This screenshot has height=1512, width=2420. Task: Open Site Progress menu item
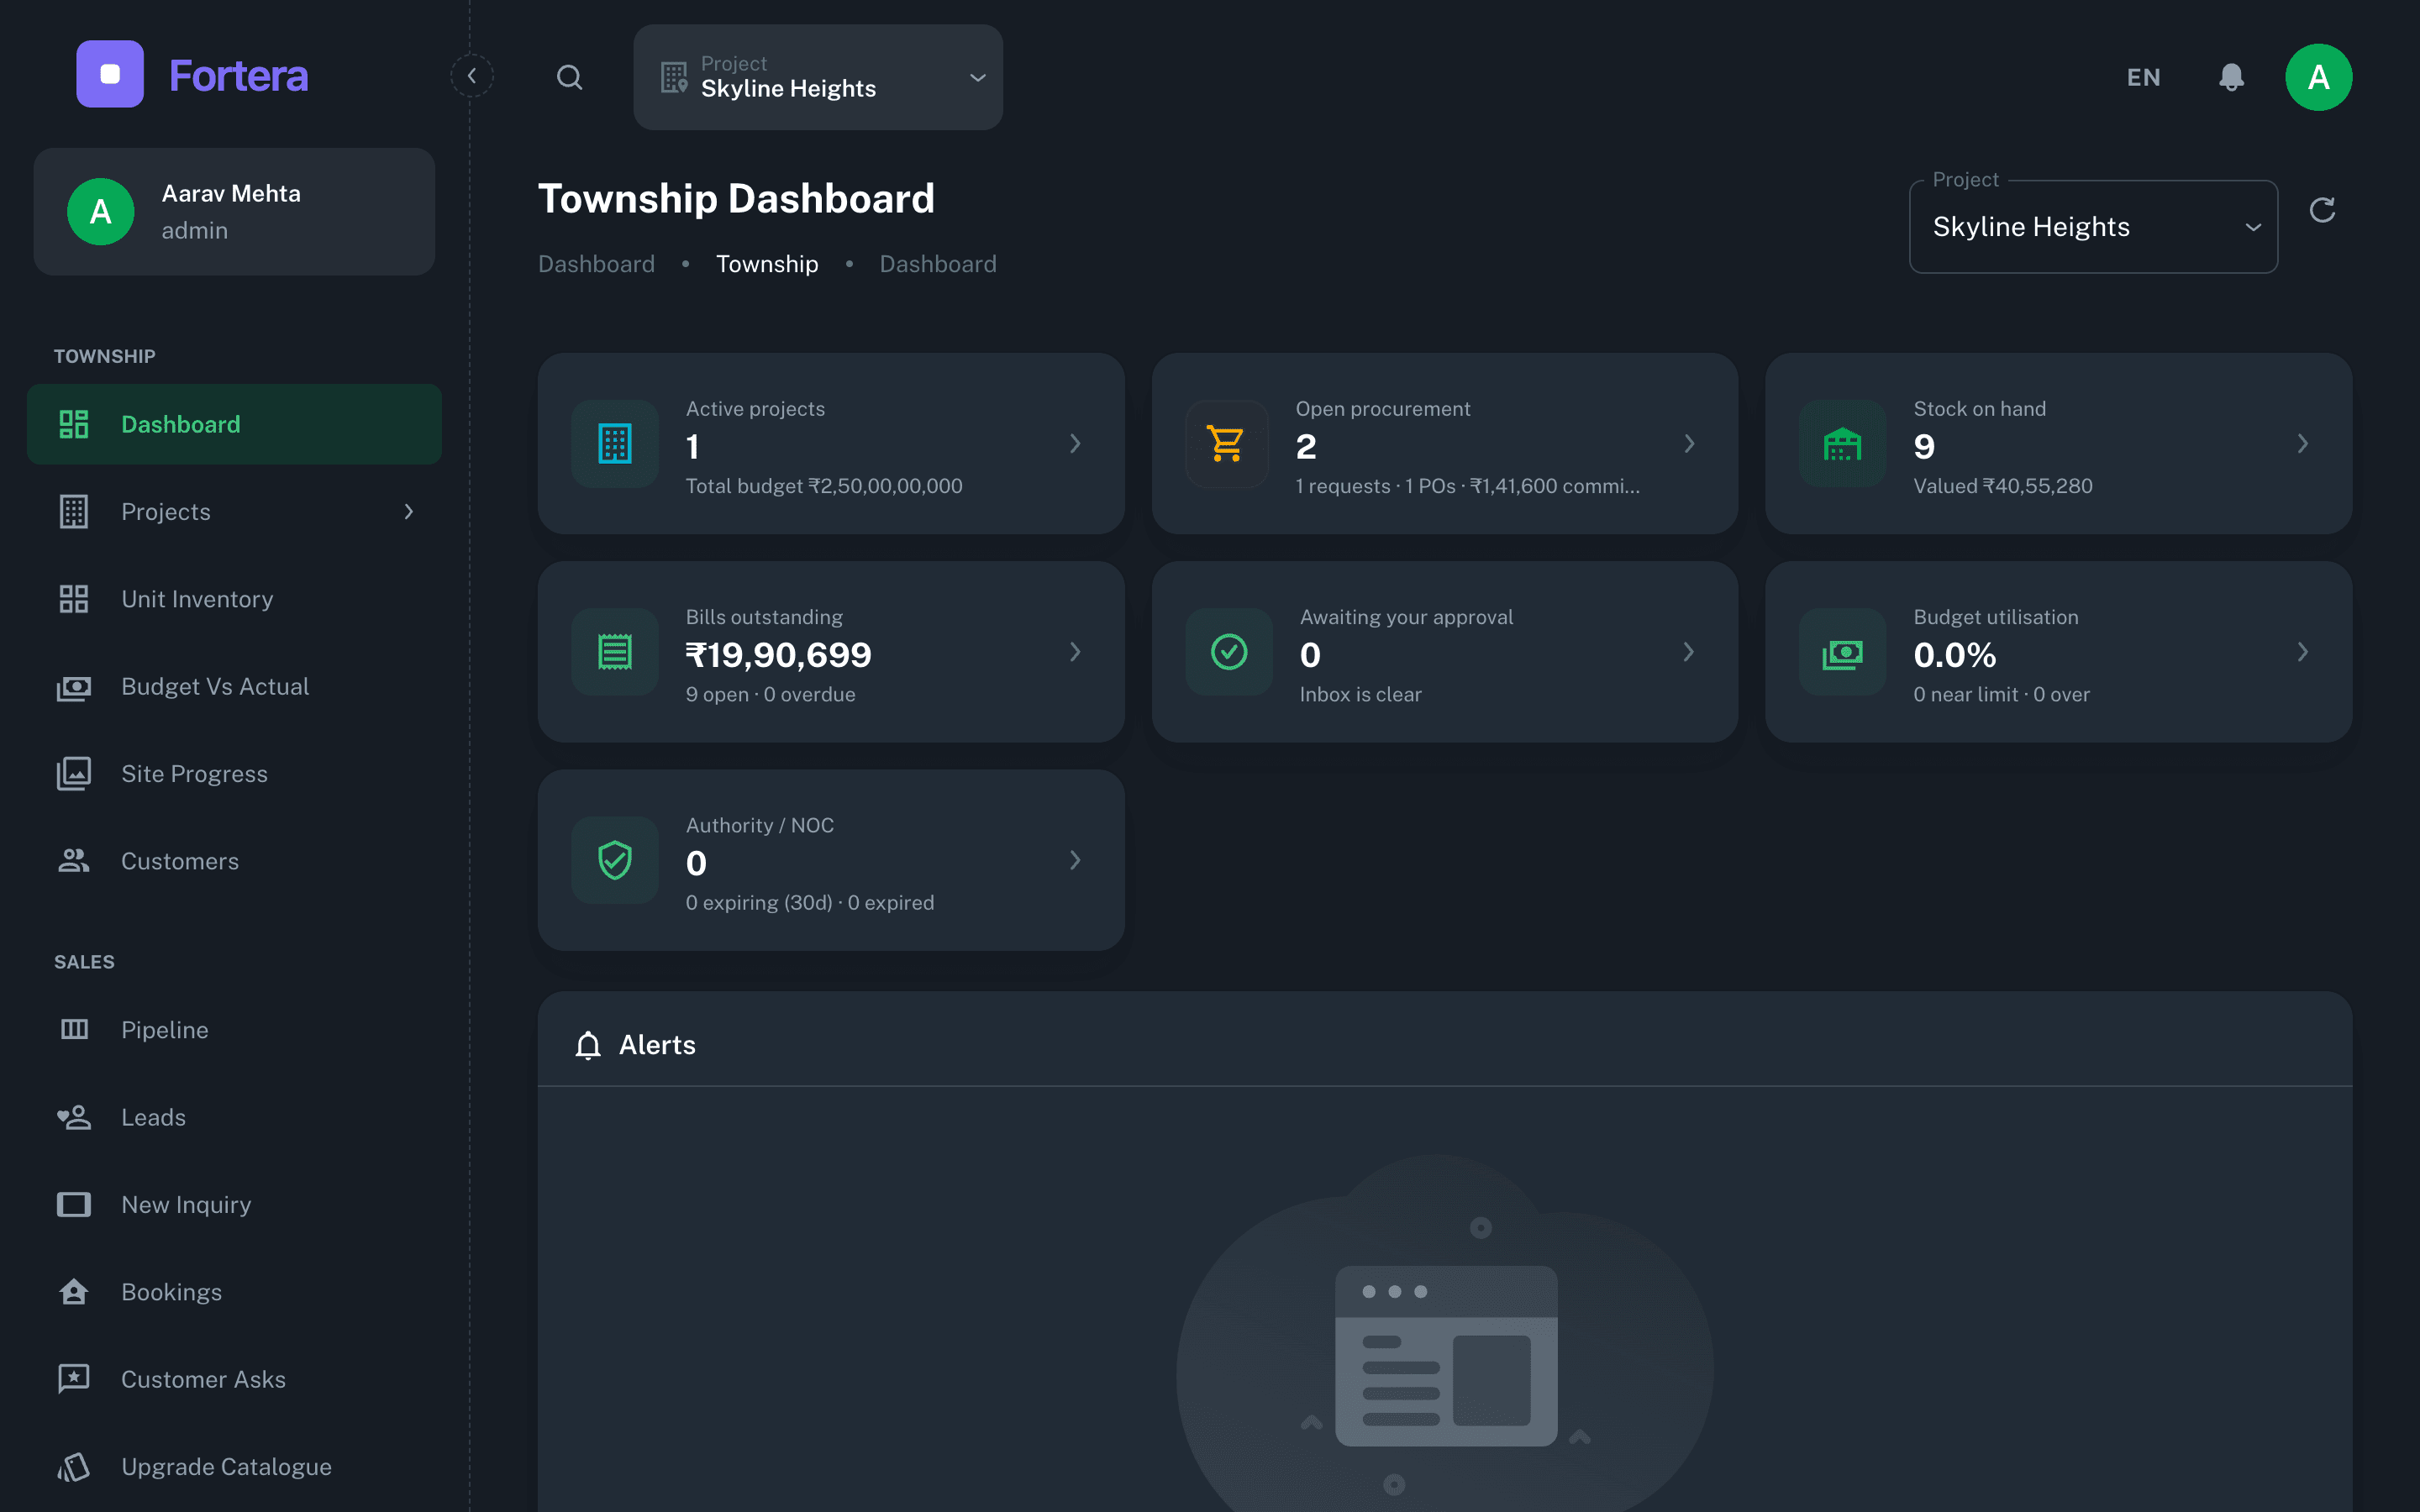click(234, 774)
